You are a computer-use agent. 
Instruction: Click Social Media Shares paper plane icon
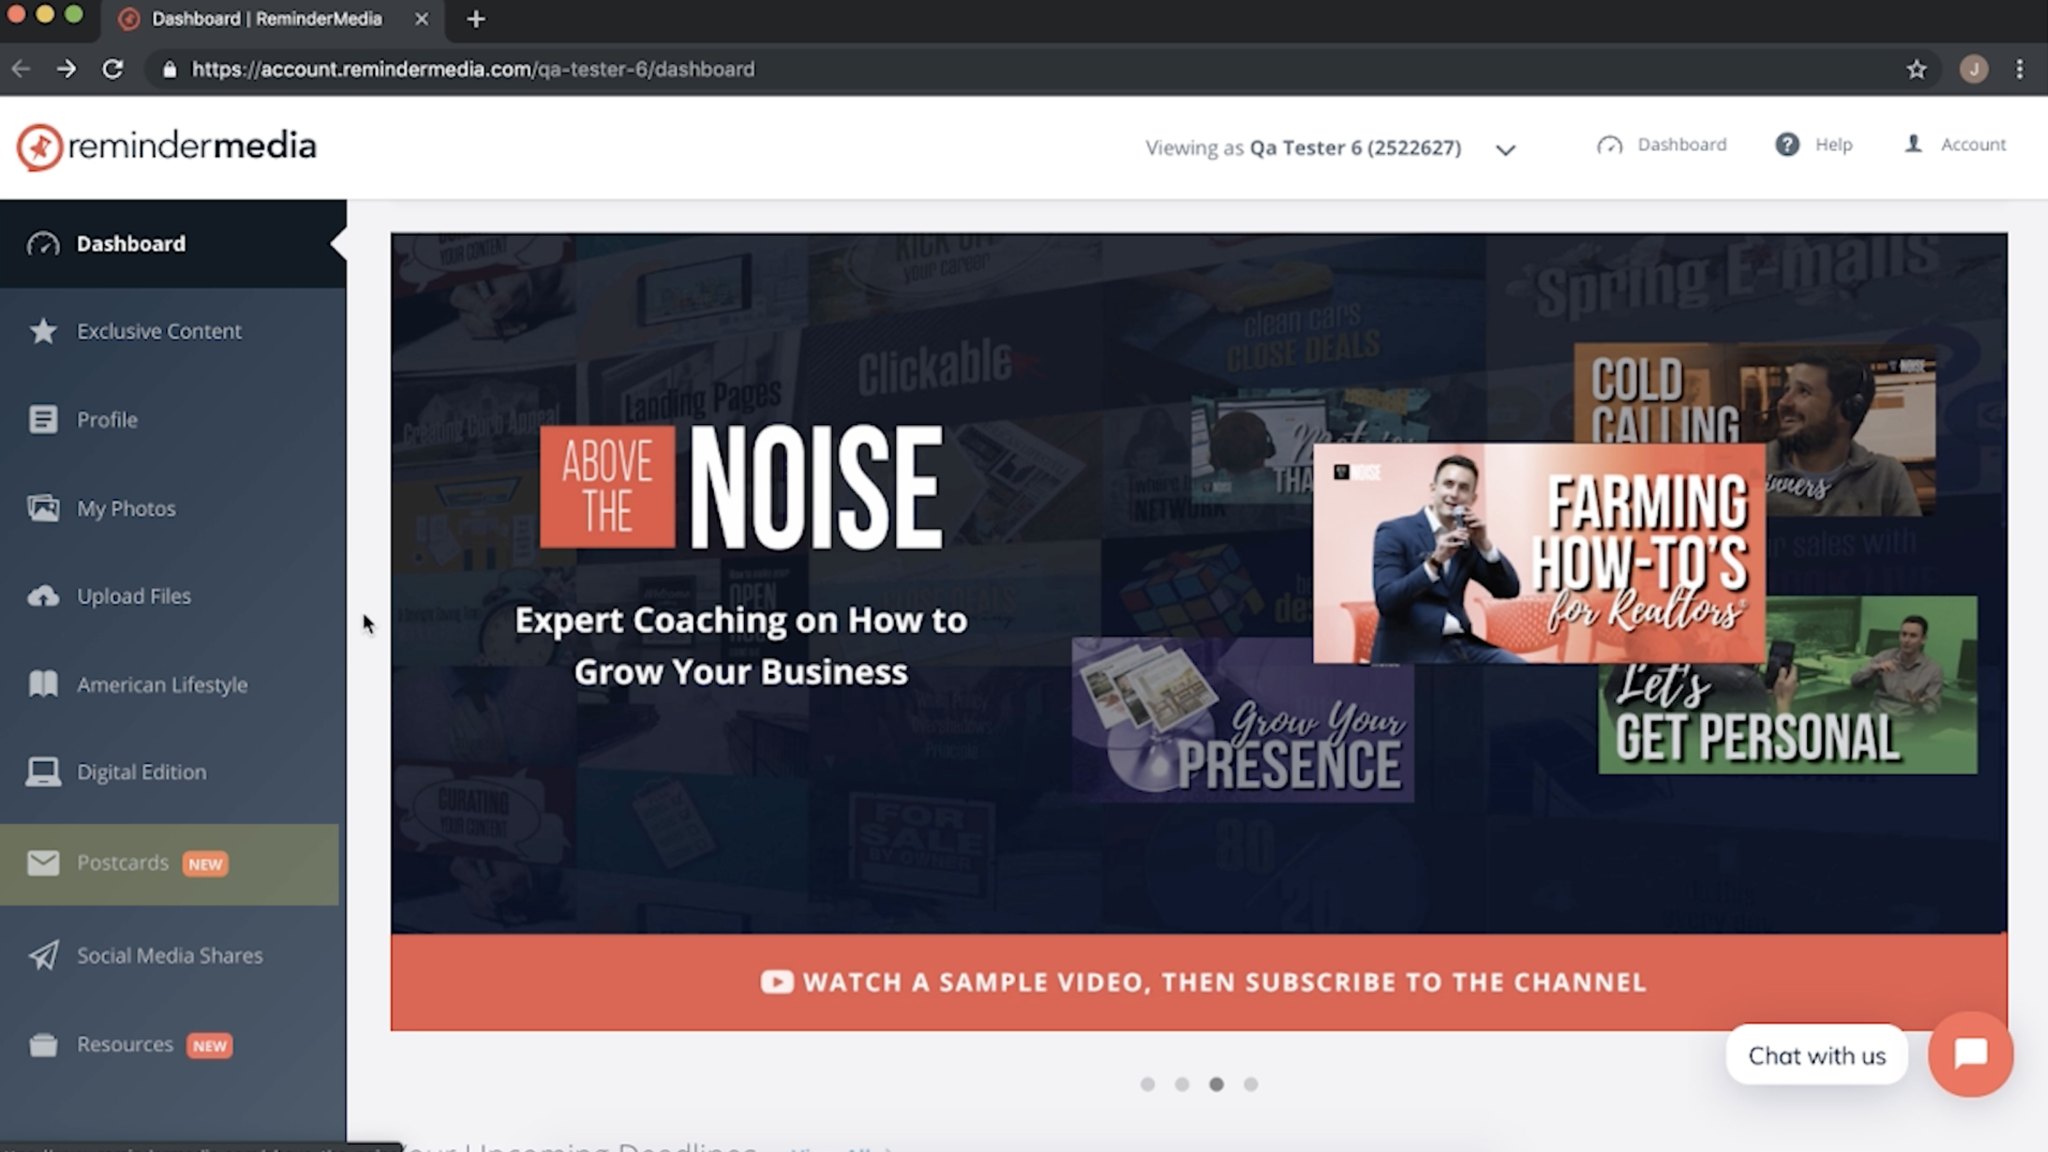pyautogui.click(x=43, y=955)
